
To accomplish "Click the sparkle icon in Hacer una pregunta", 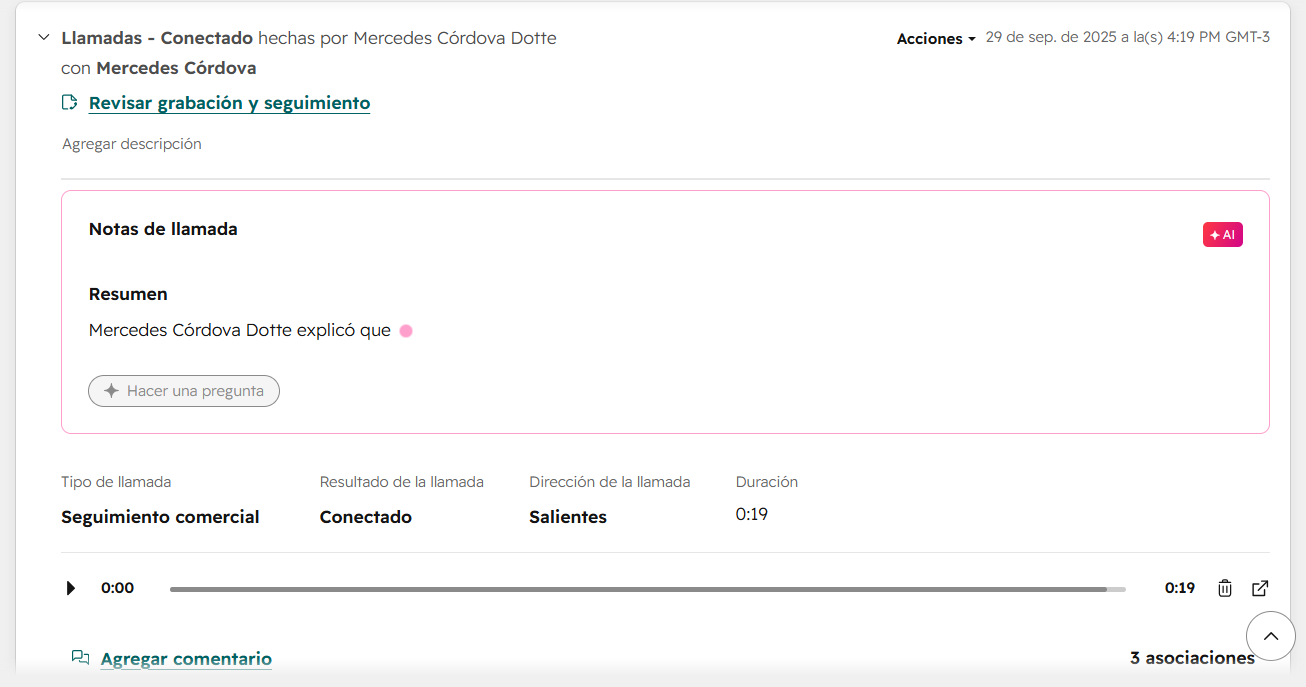I will tap(111, 391).
